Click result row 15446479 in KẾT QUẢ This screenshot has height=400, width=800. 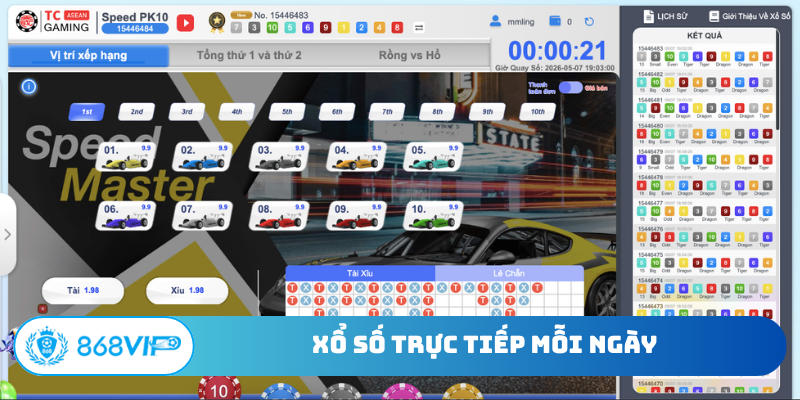coord(705,160)
